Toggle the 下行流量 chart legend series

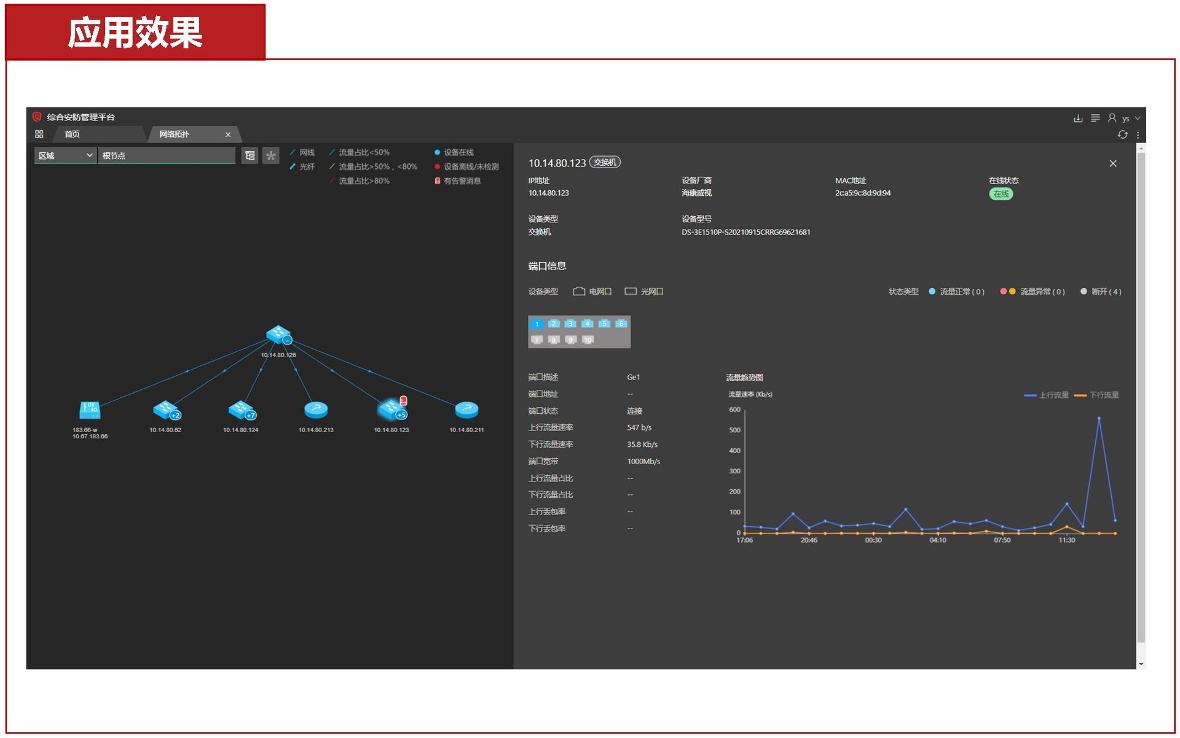[1096, 395]
